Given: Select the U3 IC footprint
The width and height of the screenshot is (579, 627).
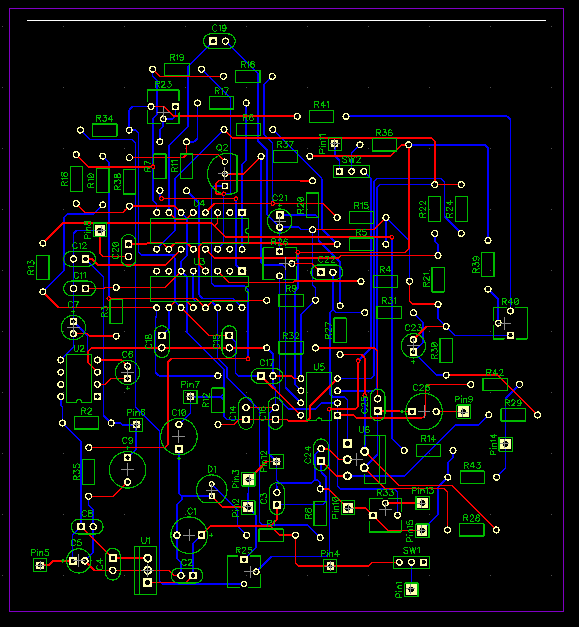Looking at the screenshot, I should (199, 289).
